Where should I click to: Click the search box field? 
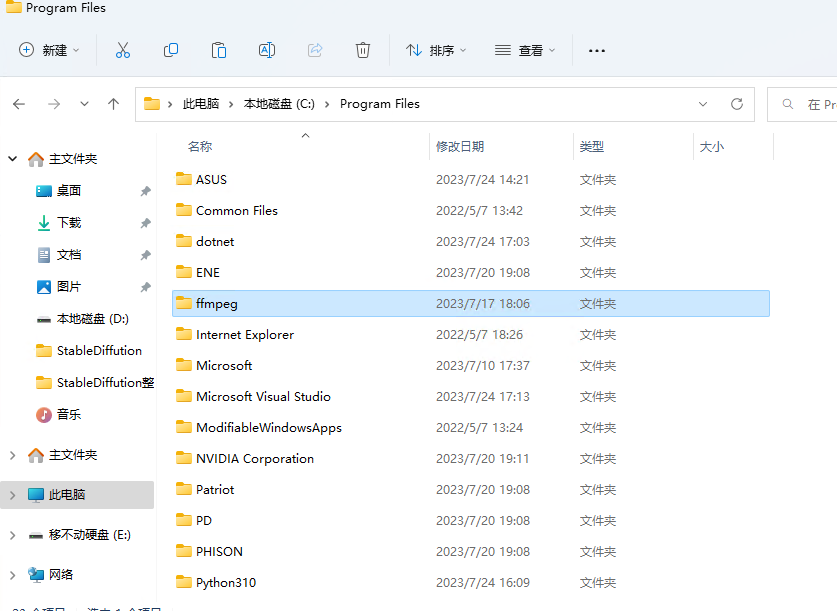click(x=802, y=104)
